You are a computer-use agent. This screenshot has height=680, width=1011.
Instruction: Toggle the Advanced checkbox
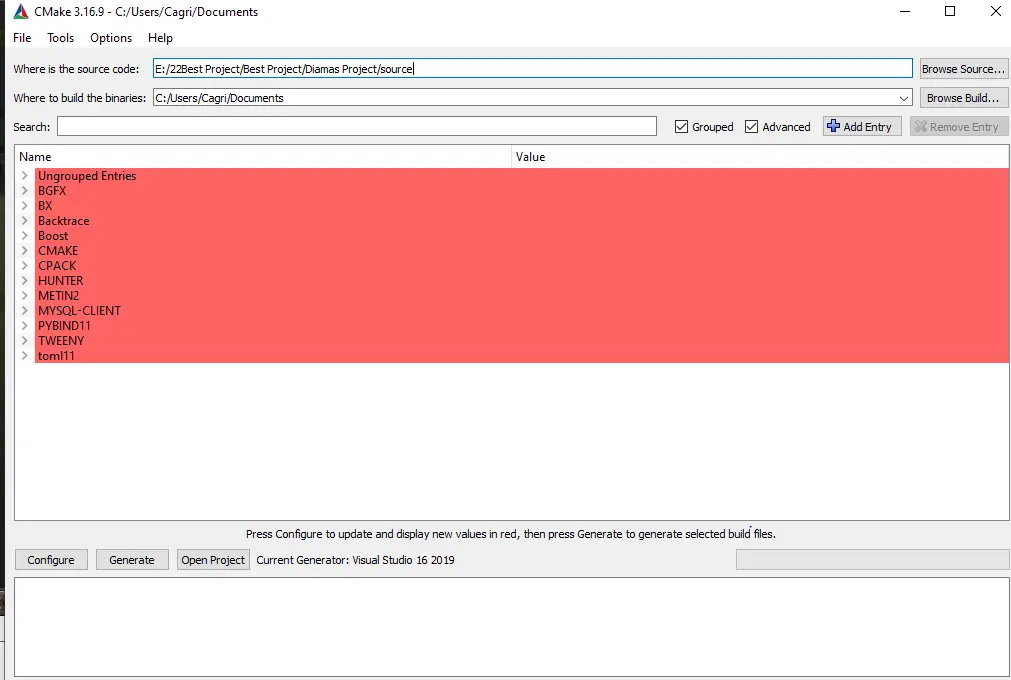click(x=751, y=127)
